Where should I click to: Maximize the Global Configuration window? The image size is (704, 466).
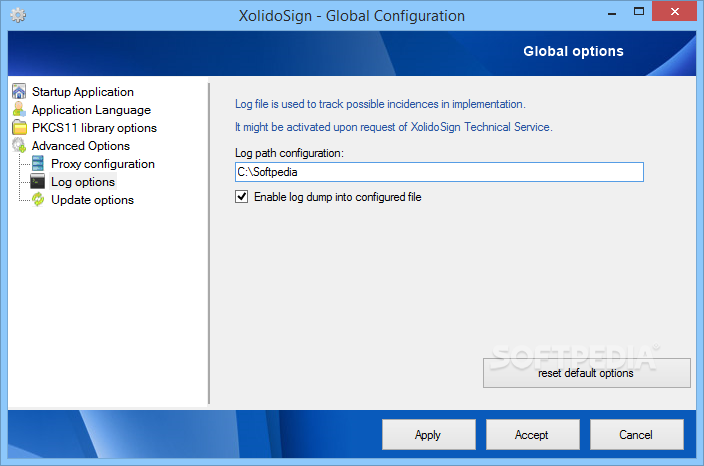(x=638, y=12)
